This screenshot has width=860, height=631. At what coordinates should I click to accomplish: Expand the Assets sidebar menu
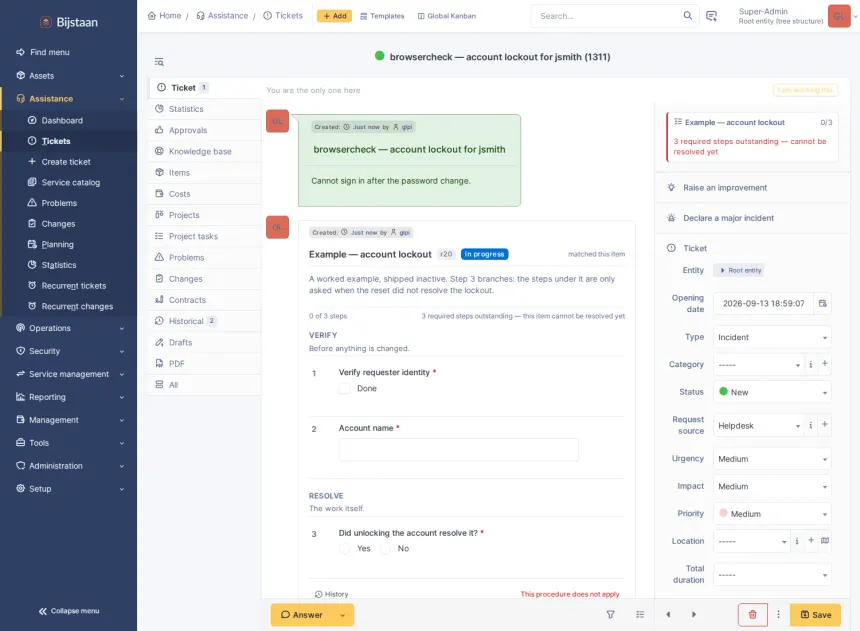click(x=69, y=76)
